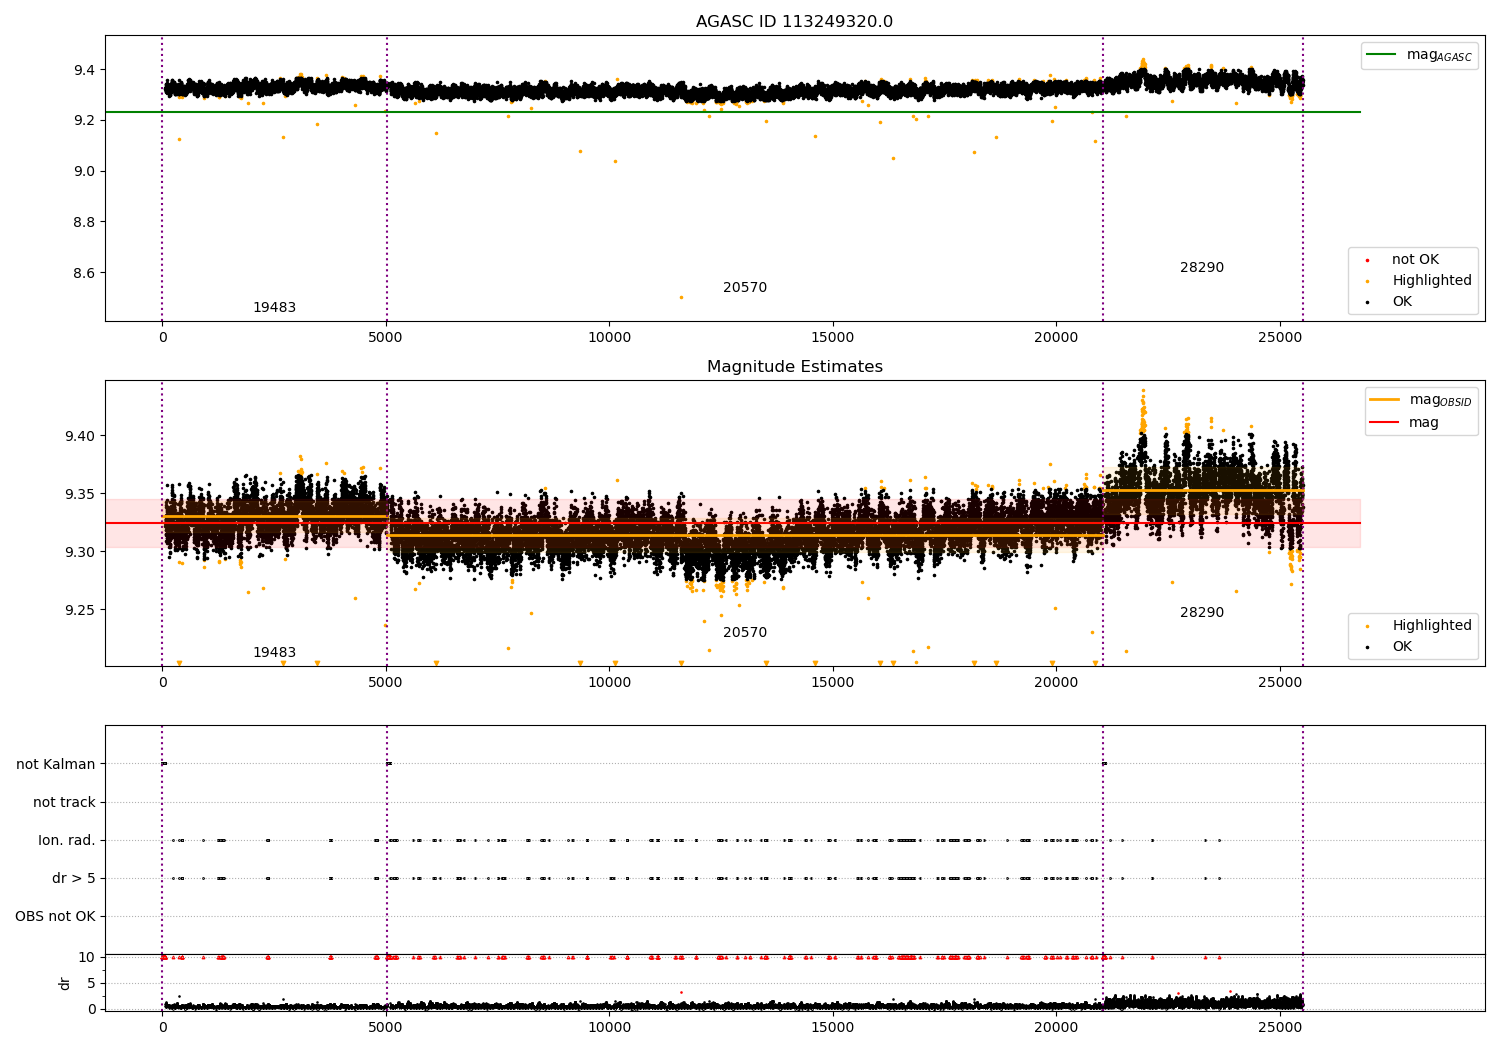Viewport: 1500px width, 1050px height.
Task: Click the 'AGASC ID 113249320.0' plot title
Action: [794, 22]
